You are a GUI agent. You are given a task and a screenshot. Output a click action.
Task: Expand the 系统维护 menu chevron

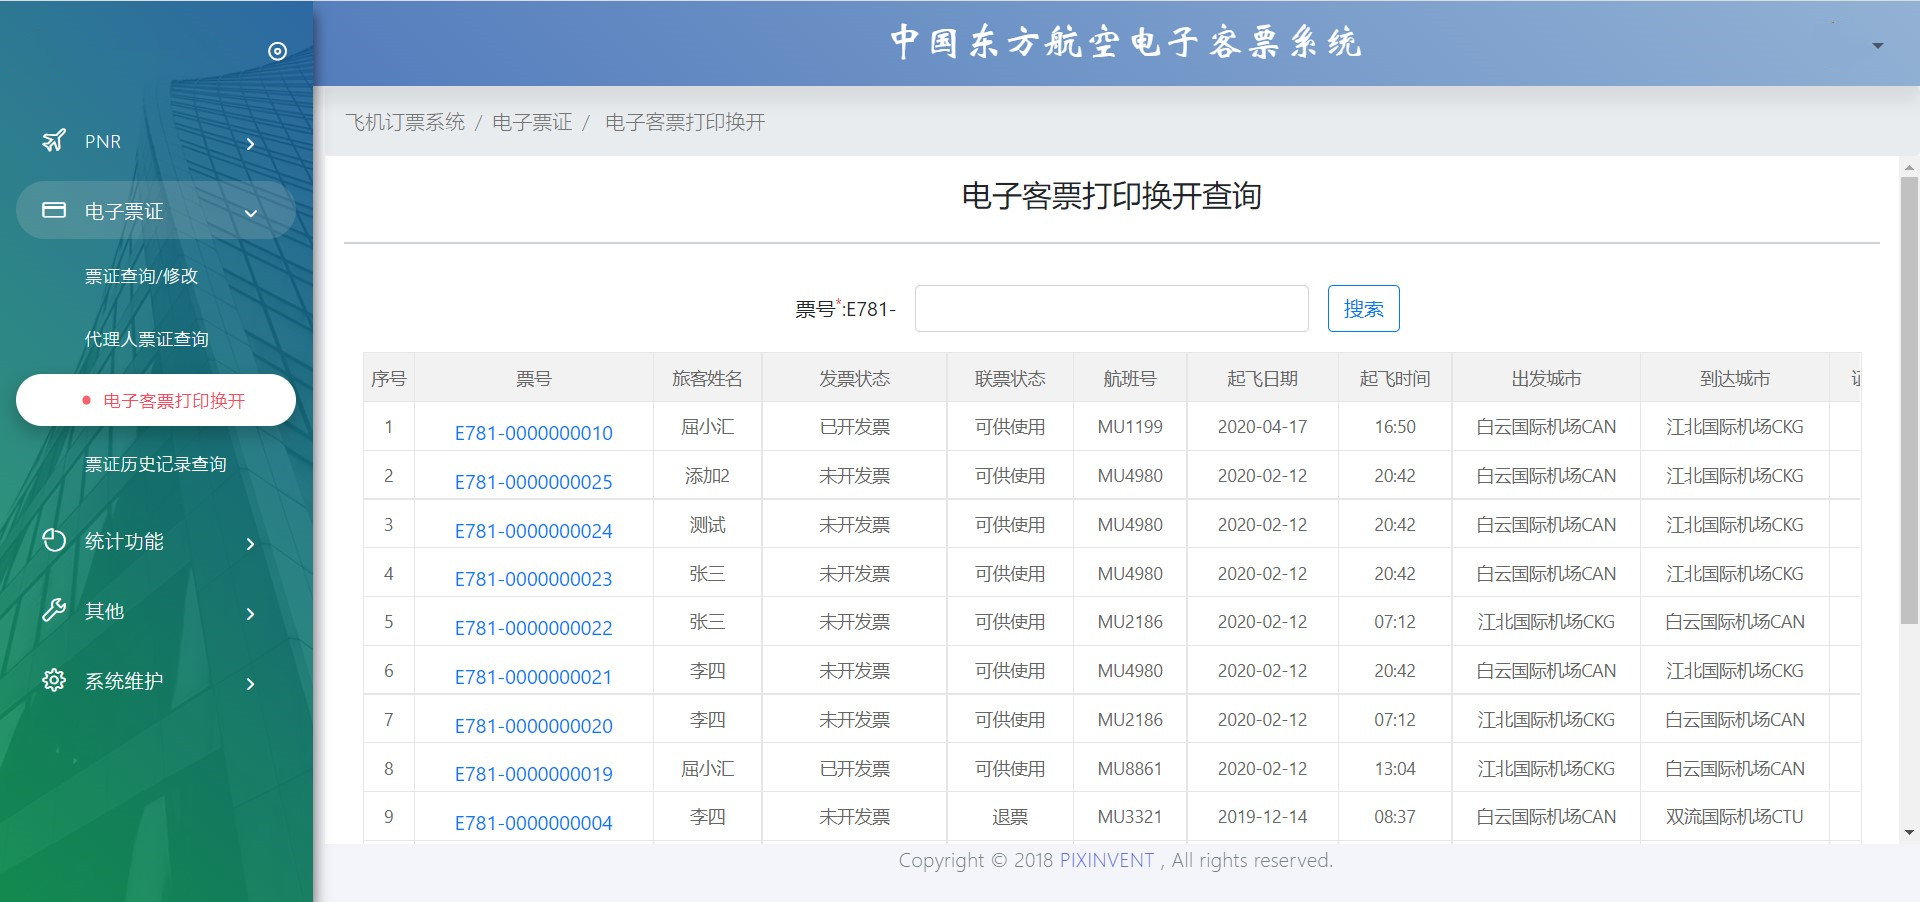coord(250,684)
